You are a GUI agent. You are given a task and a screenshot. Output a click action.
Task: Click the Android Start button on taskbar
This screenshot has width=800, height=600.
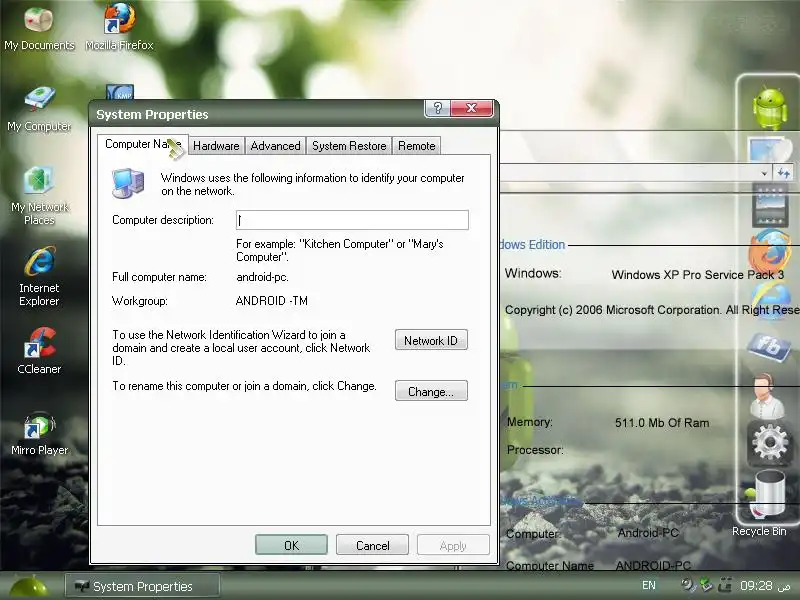(29, 586)
